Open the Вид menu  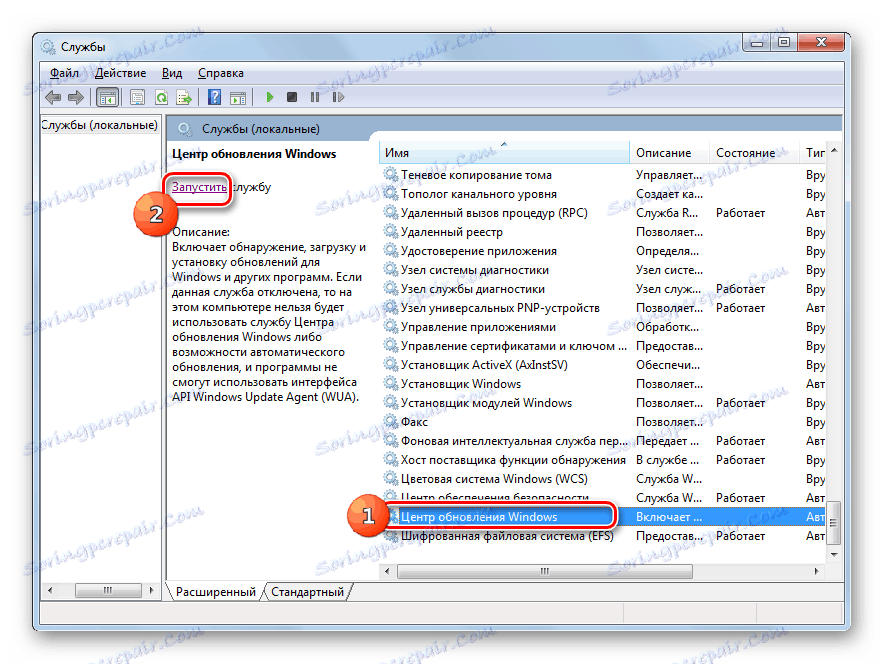(x=172, y=73)
